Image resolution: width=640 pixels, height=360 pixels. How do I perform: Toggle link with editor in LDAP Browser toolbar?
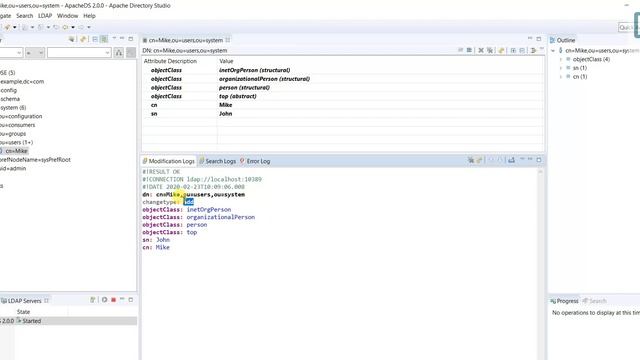(x=104, y=39)
